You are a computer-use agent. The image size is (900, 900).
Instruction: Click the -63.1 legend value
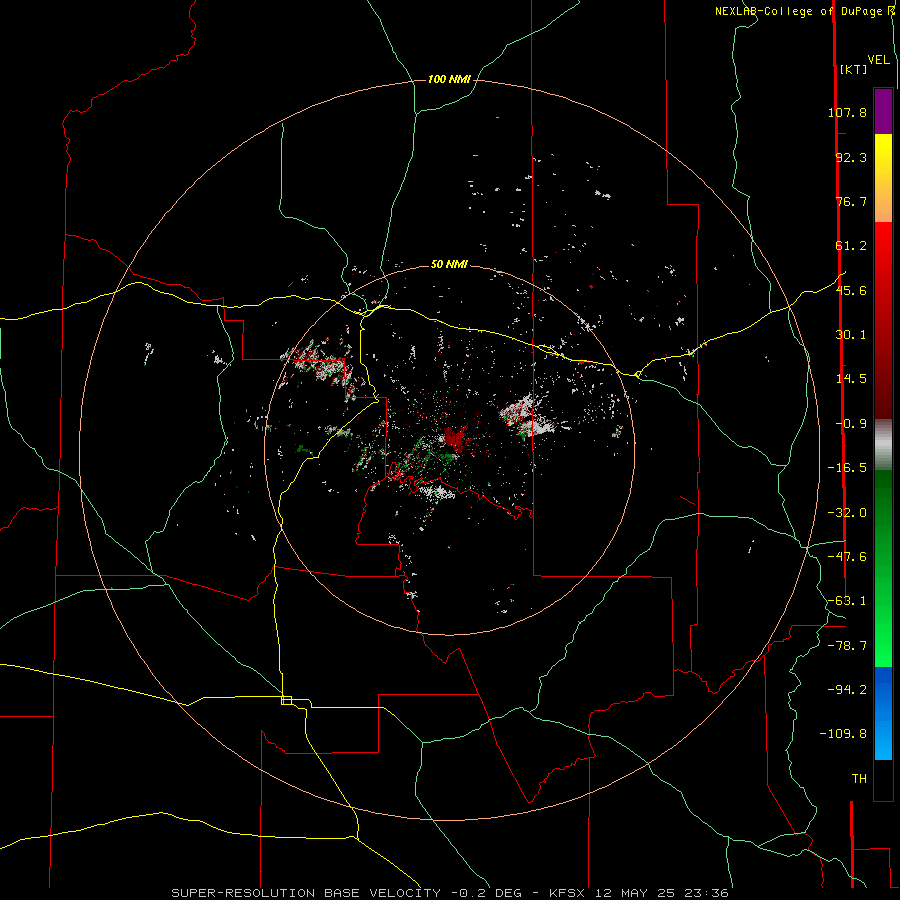[847, 601]
